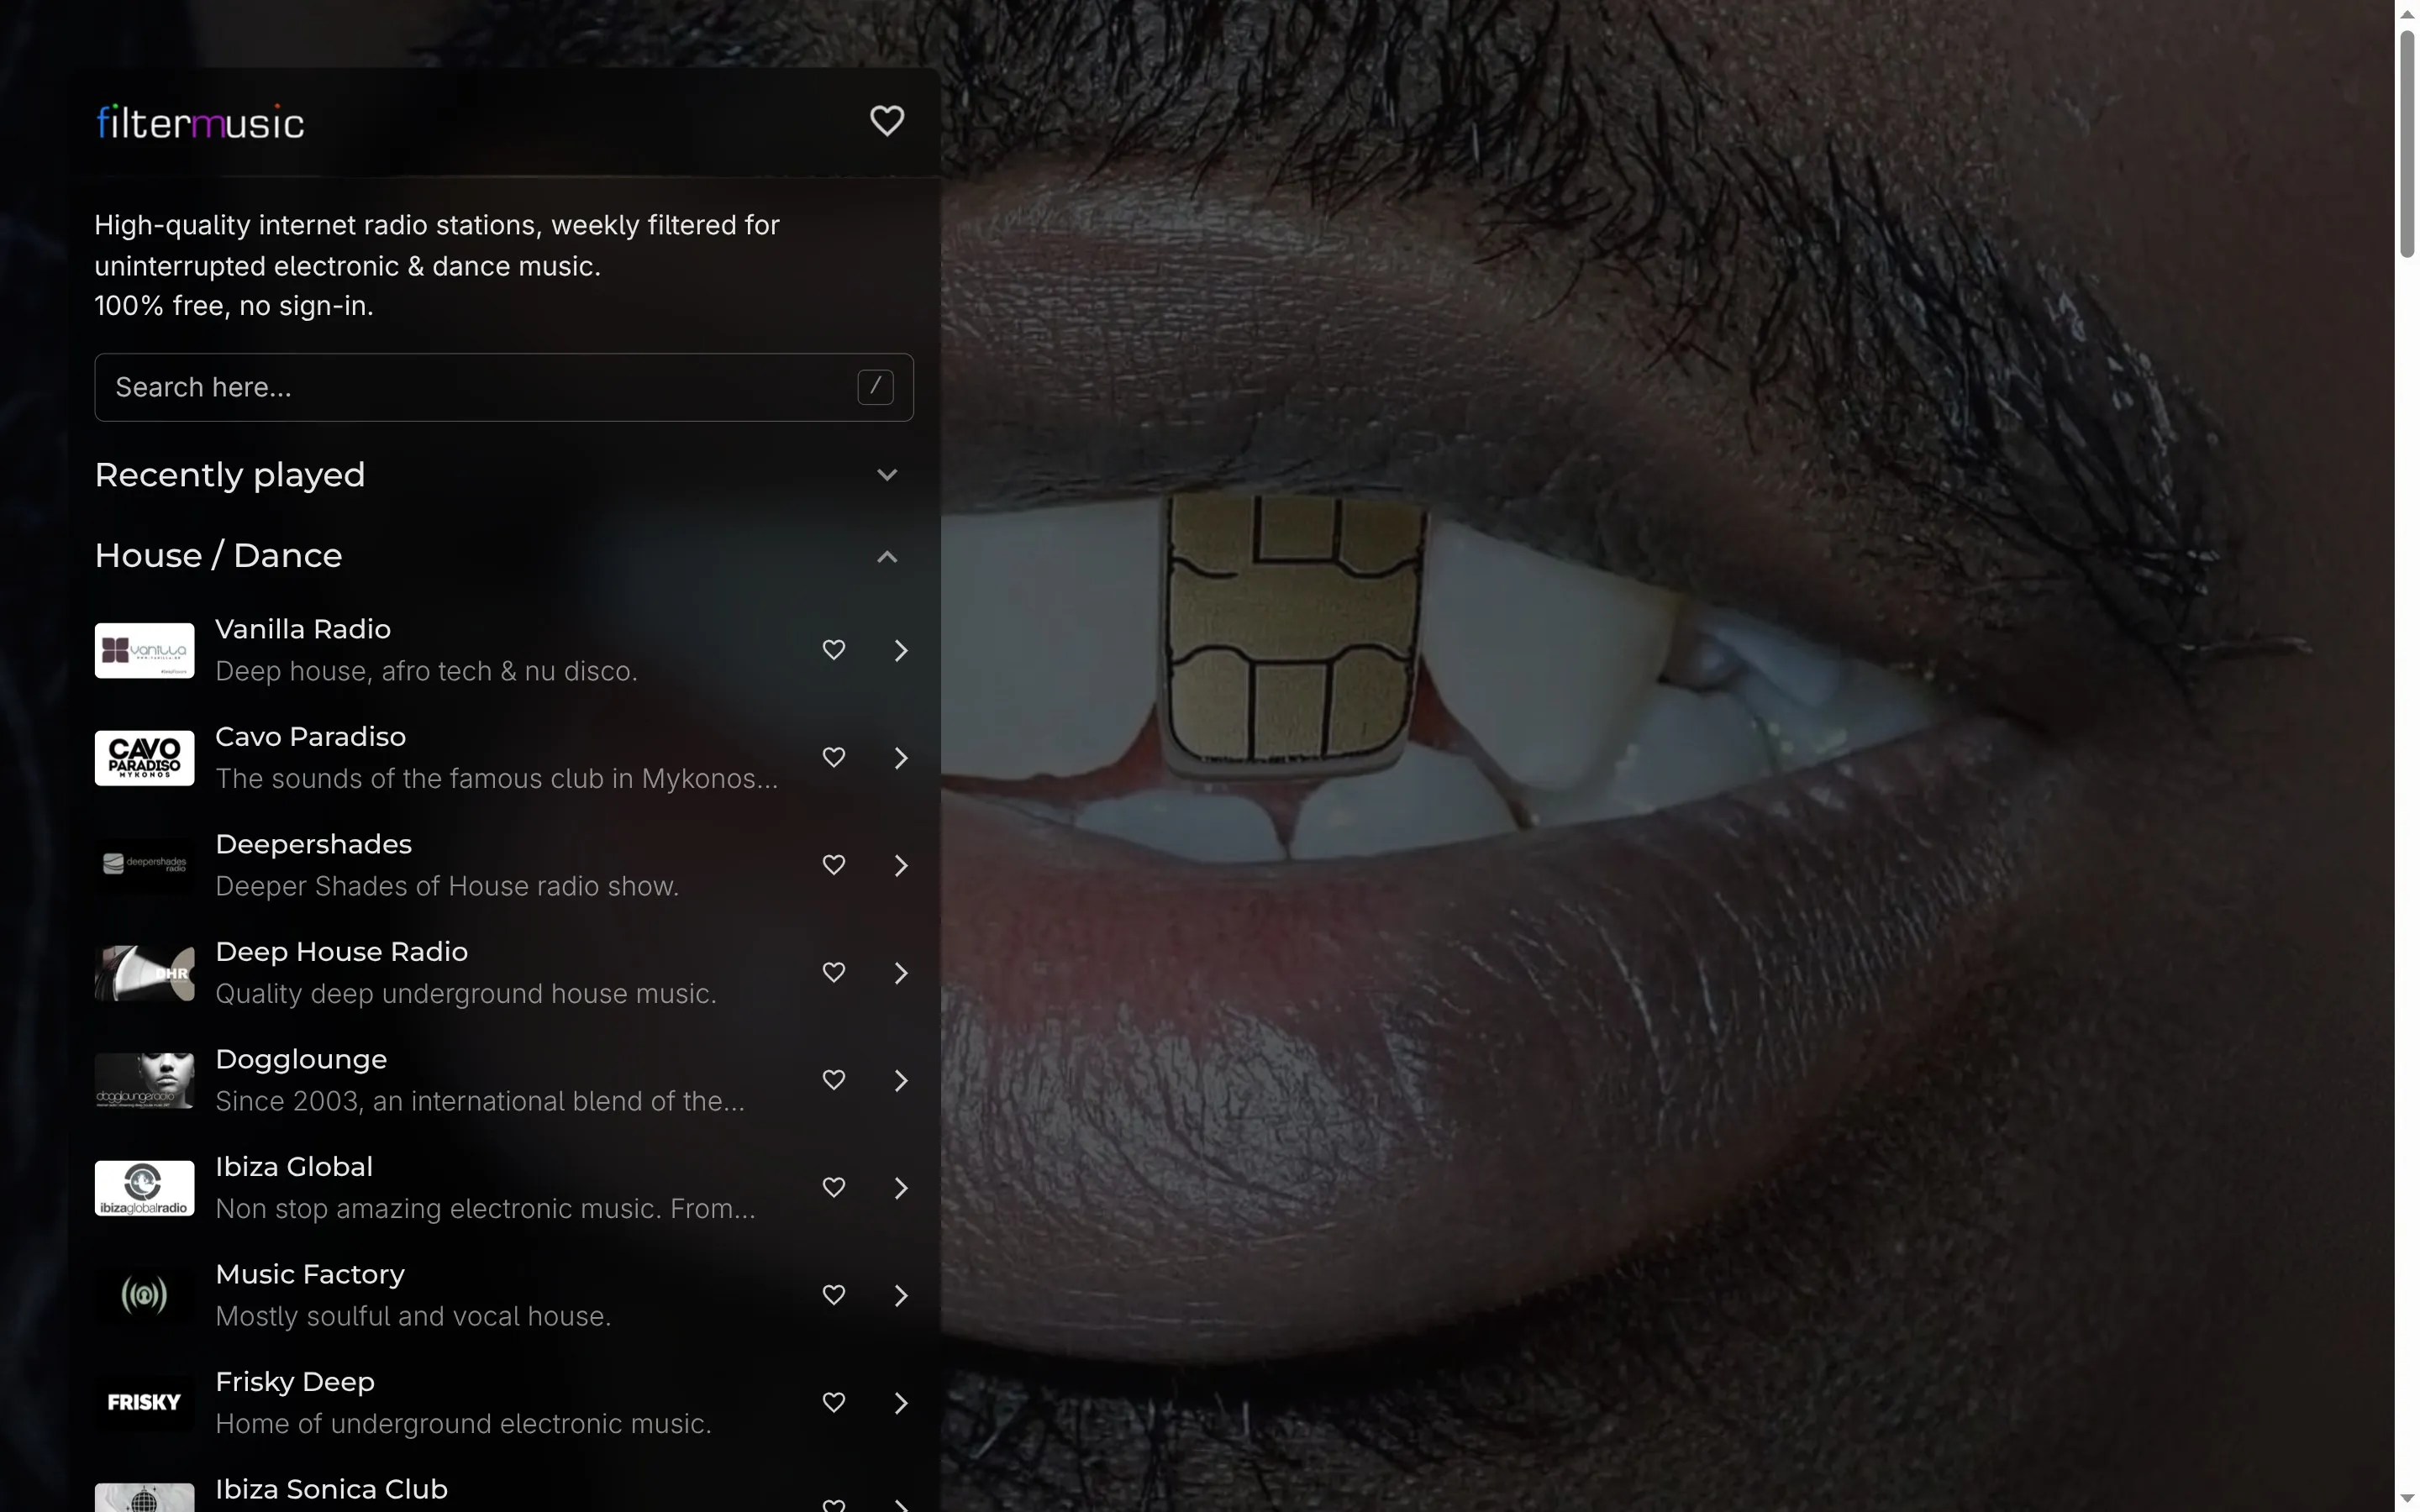The width and height of the screenshot is (2420, 1512).
Task: Open Deep House Radio details arrow
Action: [900, 973]
